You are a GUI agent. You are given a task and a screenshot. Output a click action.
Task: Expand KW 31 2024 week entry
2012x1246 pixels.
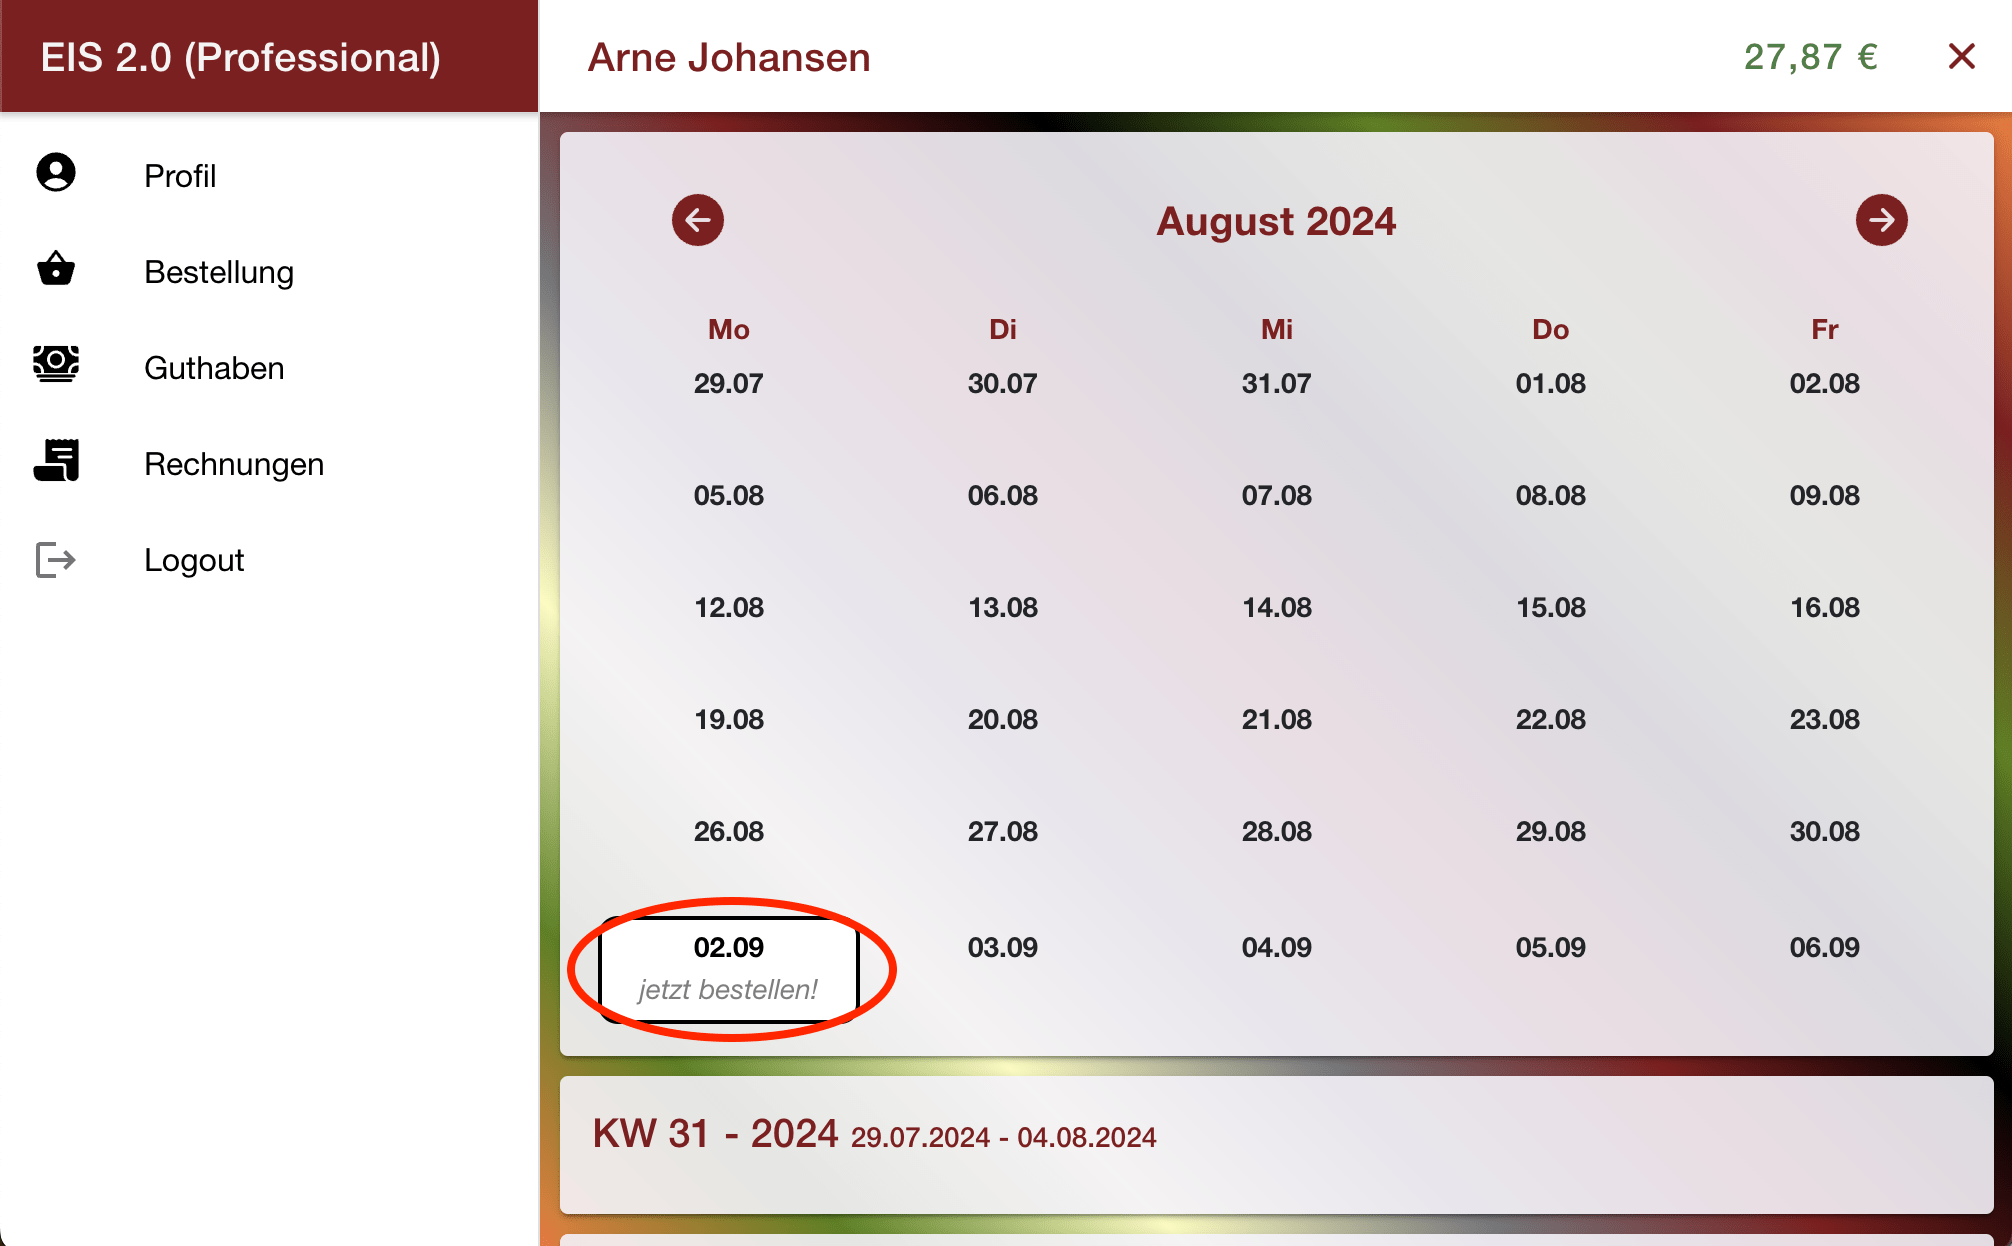click(1279, 1135)
